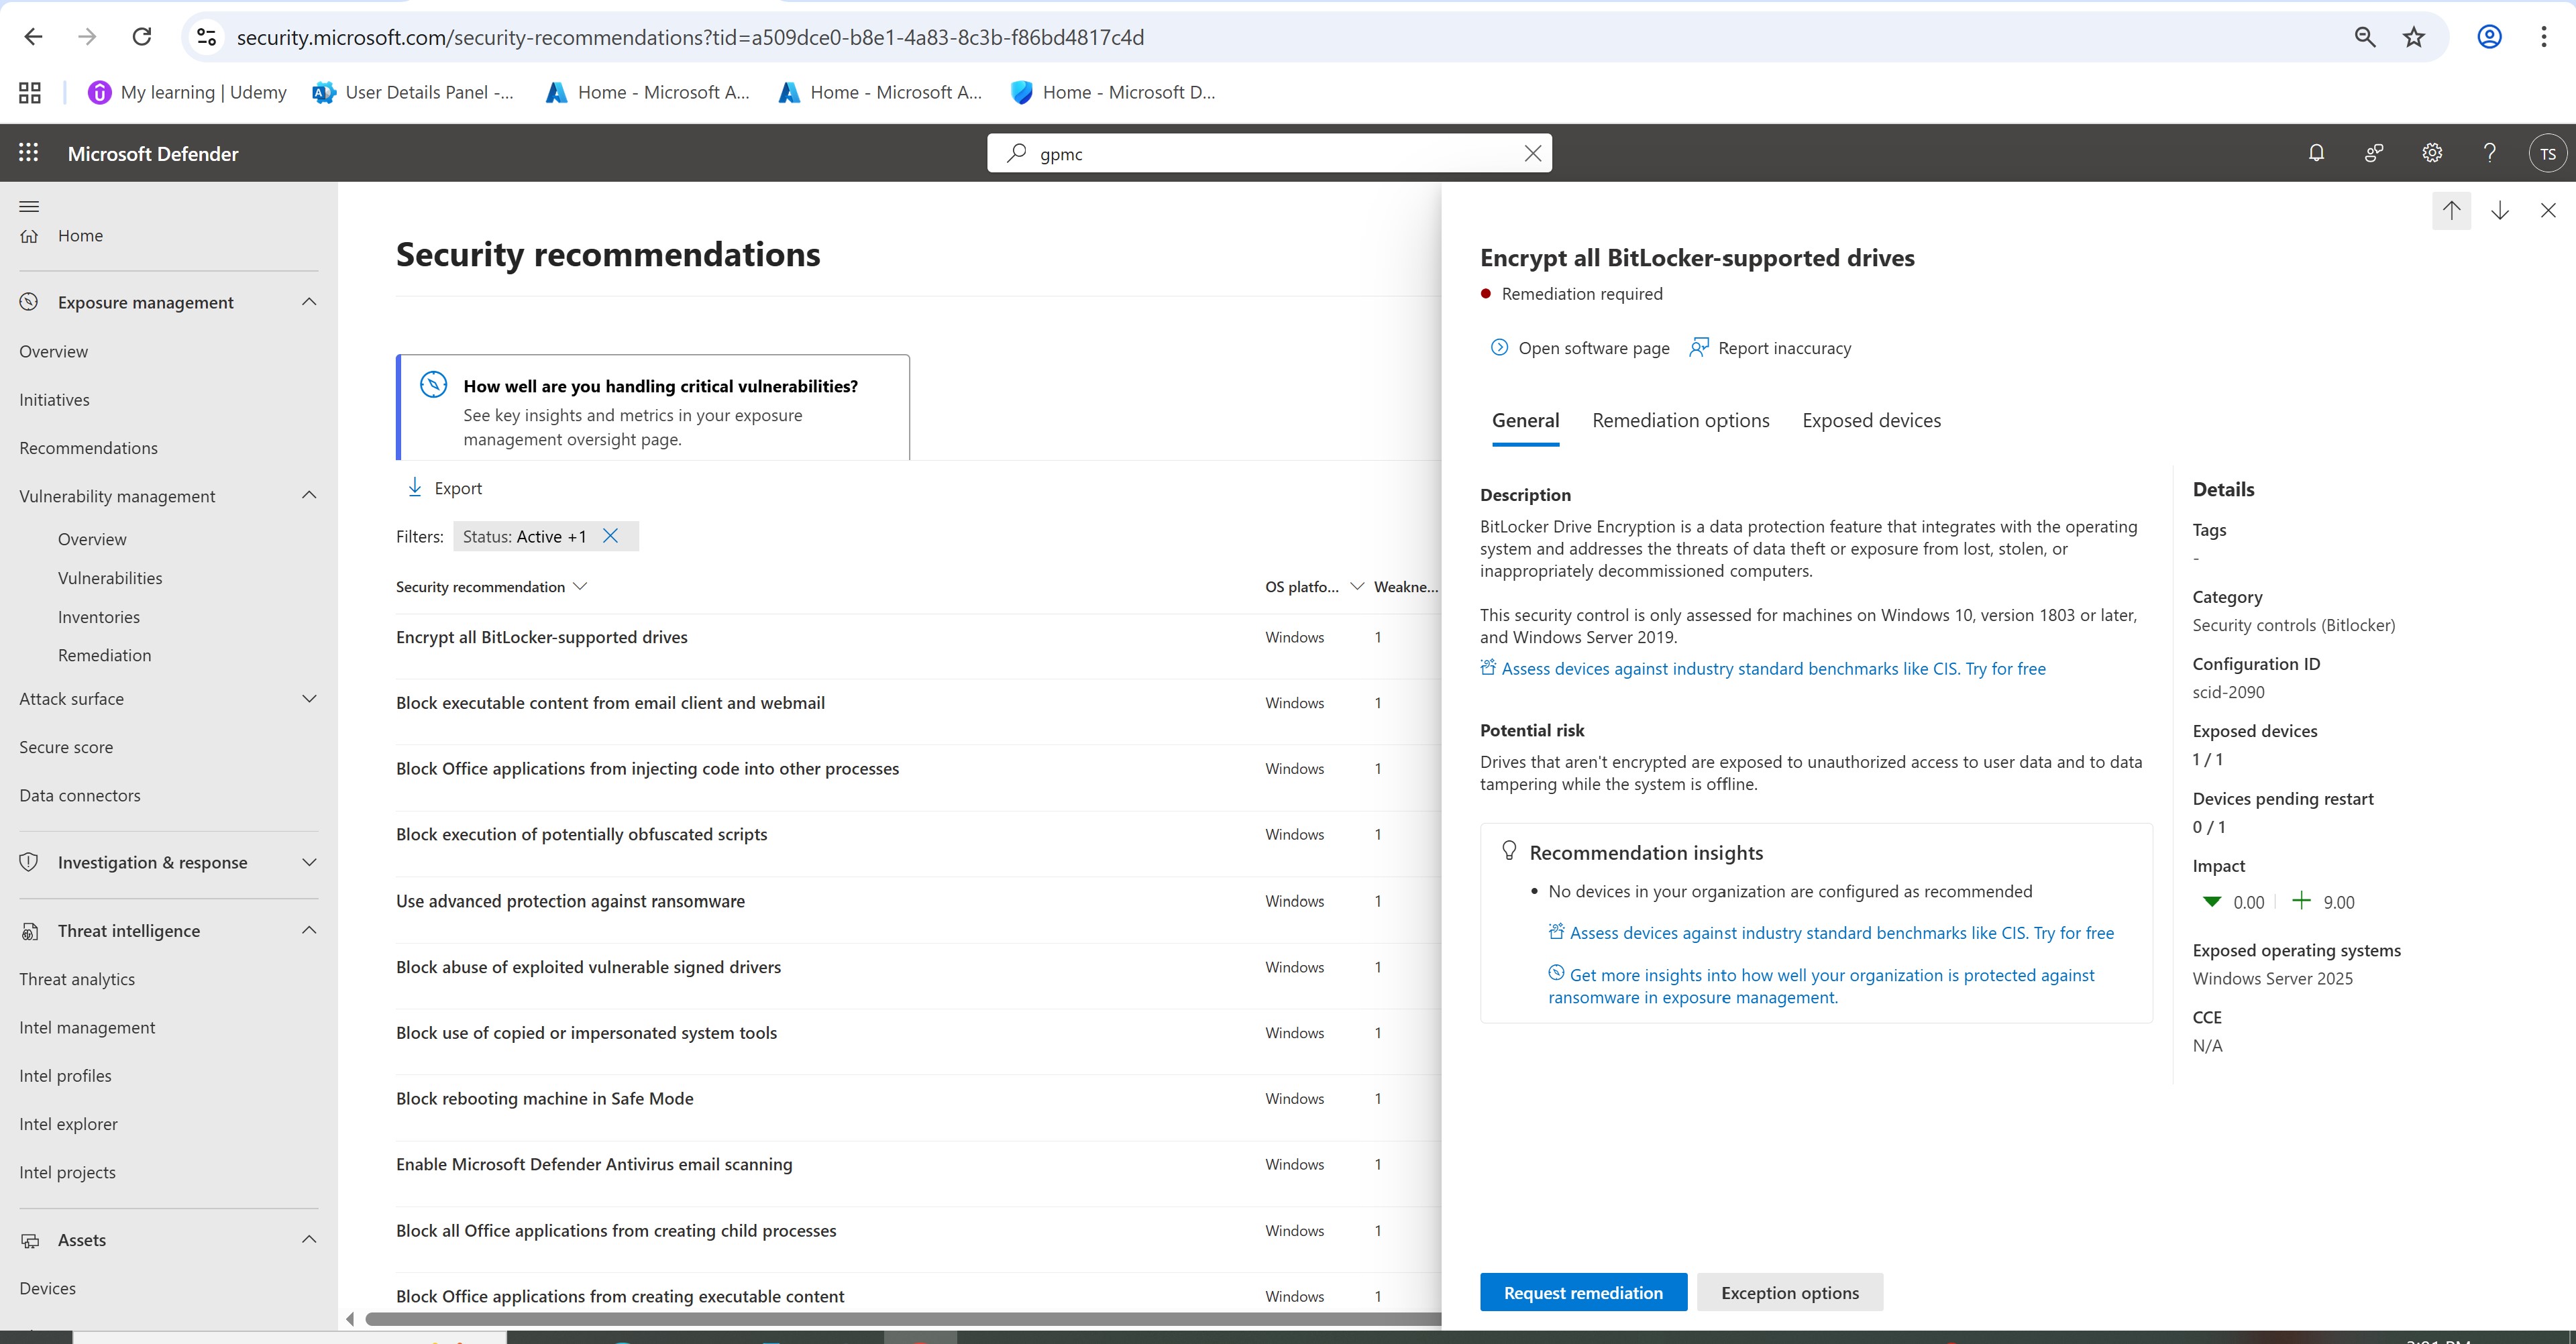The height and width of the screenshot is (1344, 2576).
Task: Click the Open software page link
Action: point(1593,348)
